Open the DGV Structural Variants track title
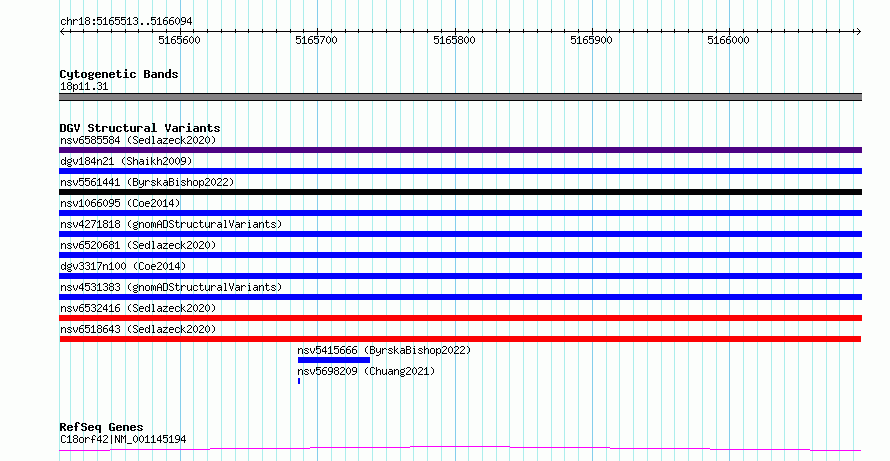Screen dimensions: 890x461 coord(140,128)
